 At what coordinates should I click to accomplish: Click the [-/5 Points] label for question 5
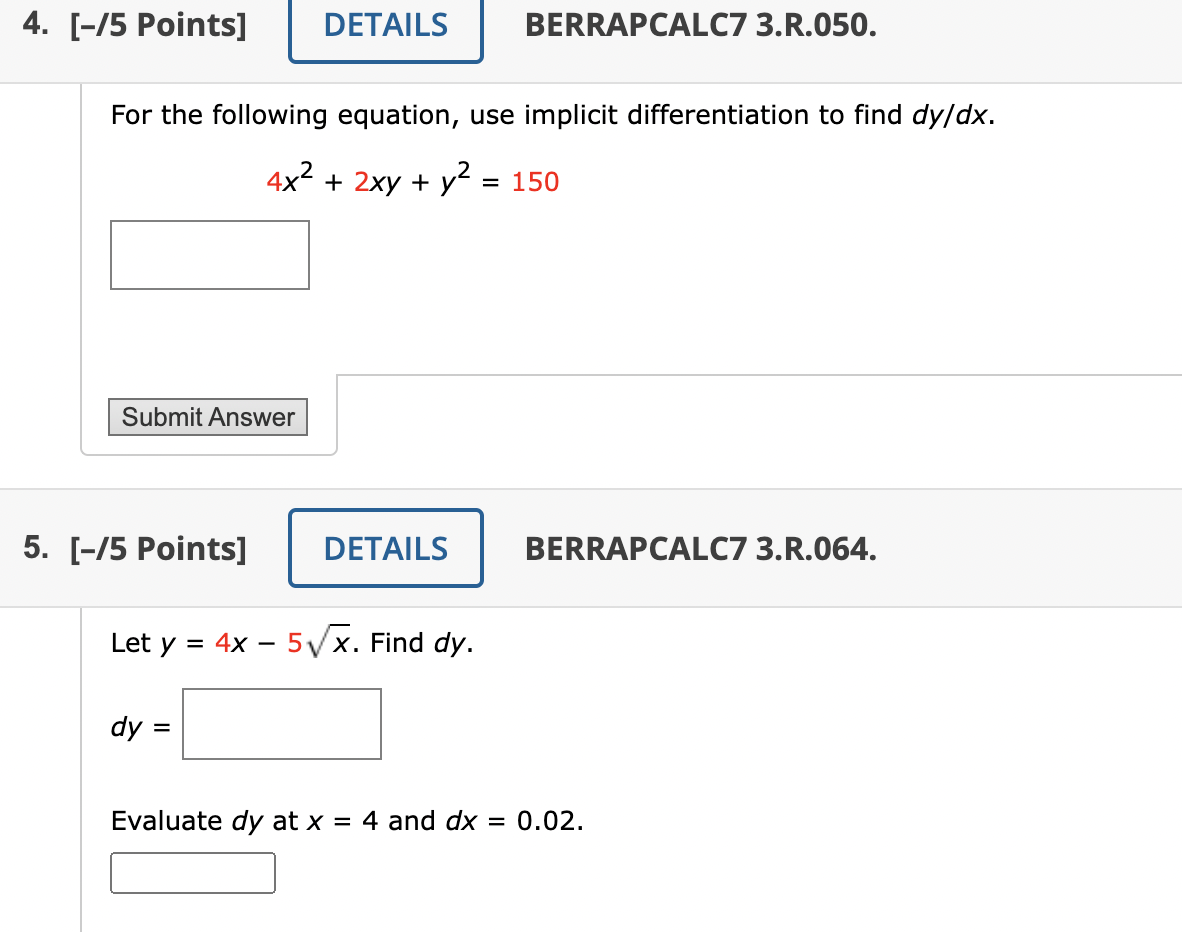160,548
